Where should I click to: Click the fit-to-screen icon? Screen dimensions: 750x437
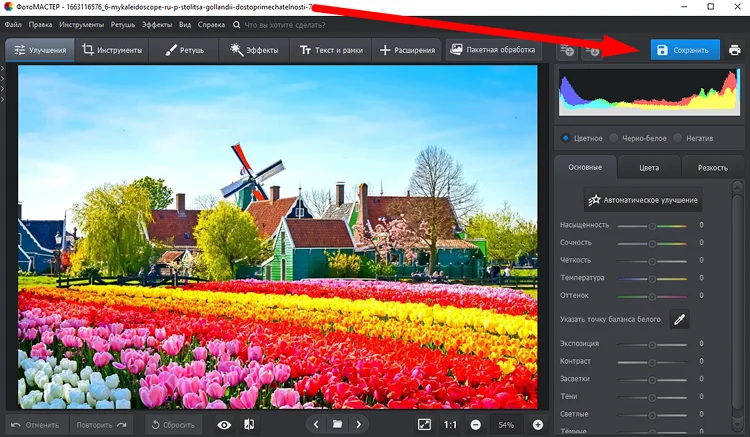pyautogui.click(x=424, y=425)
